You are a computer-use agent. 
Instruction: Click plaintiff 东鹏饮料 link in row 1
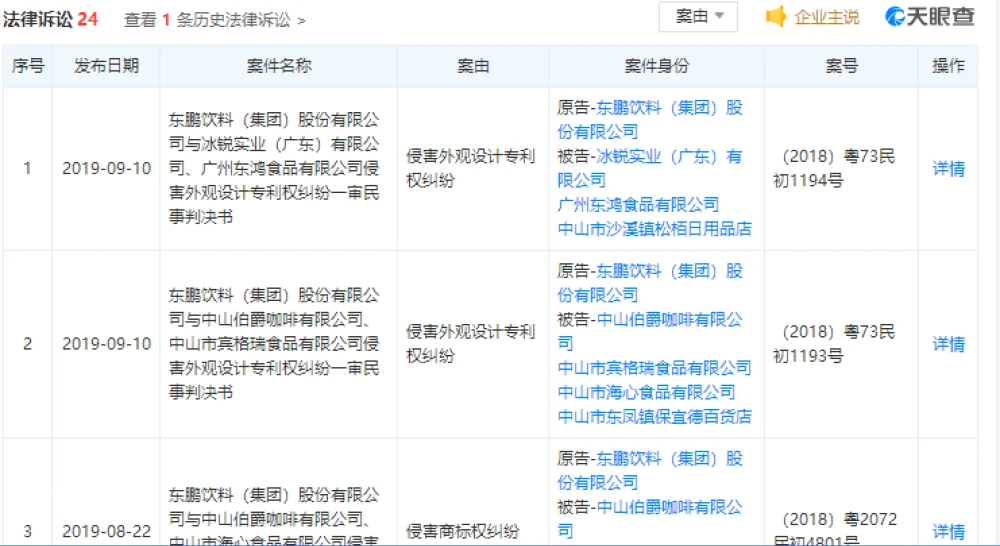pyautogui.click(x=650, y=119)
